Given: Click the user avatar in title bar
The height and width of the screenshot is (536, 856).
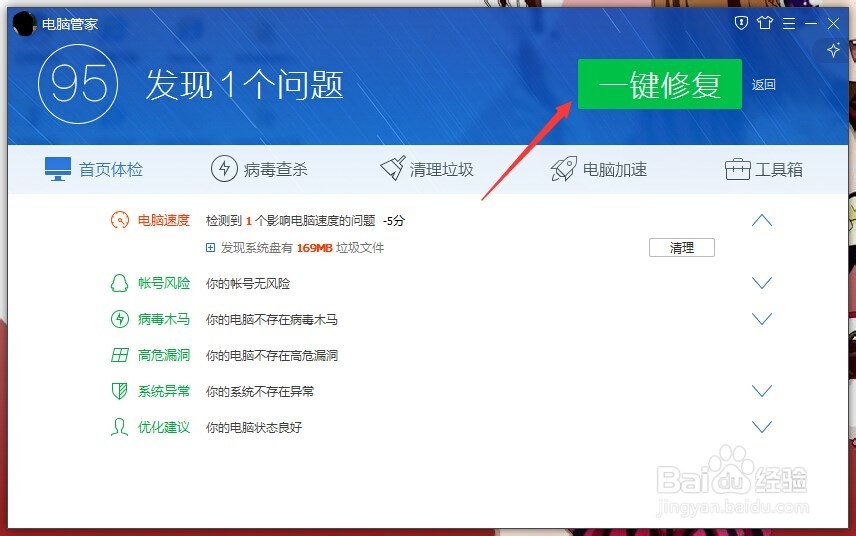Looking at the screenshot, I should [24, 23].
